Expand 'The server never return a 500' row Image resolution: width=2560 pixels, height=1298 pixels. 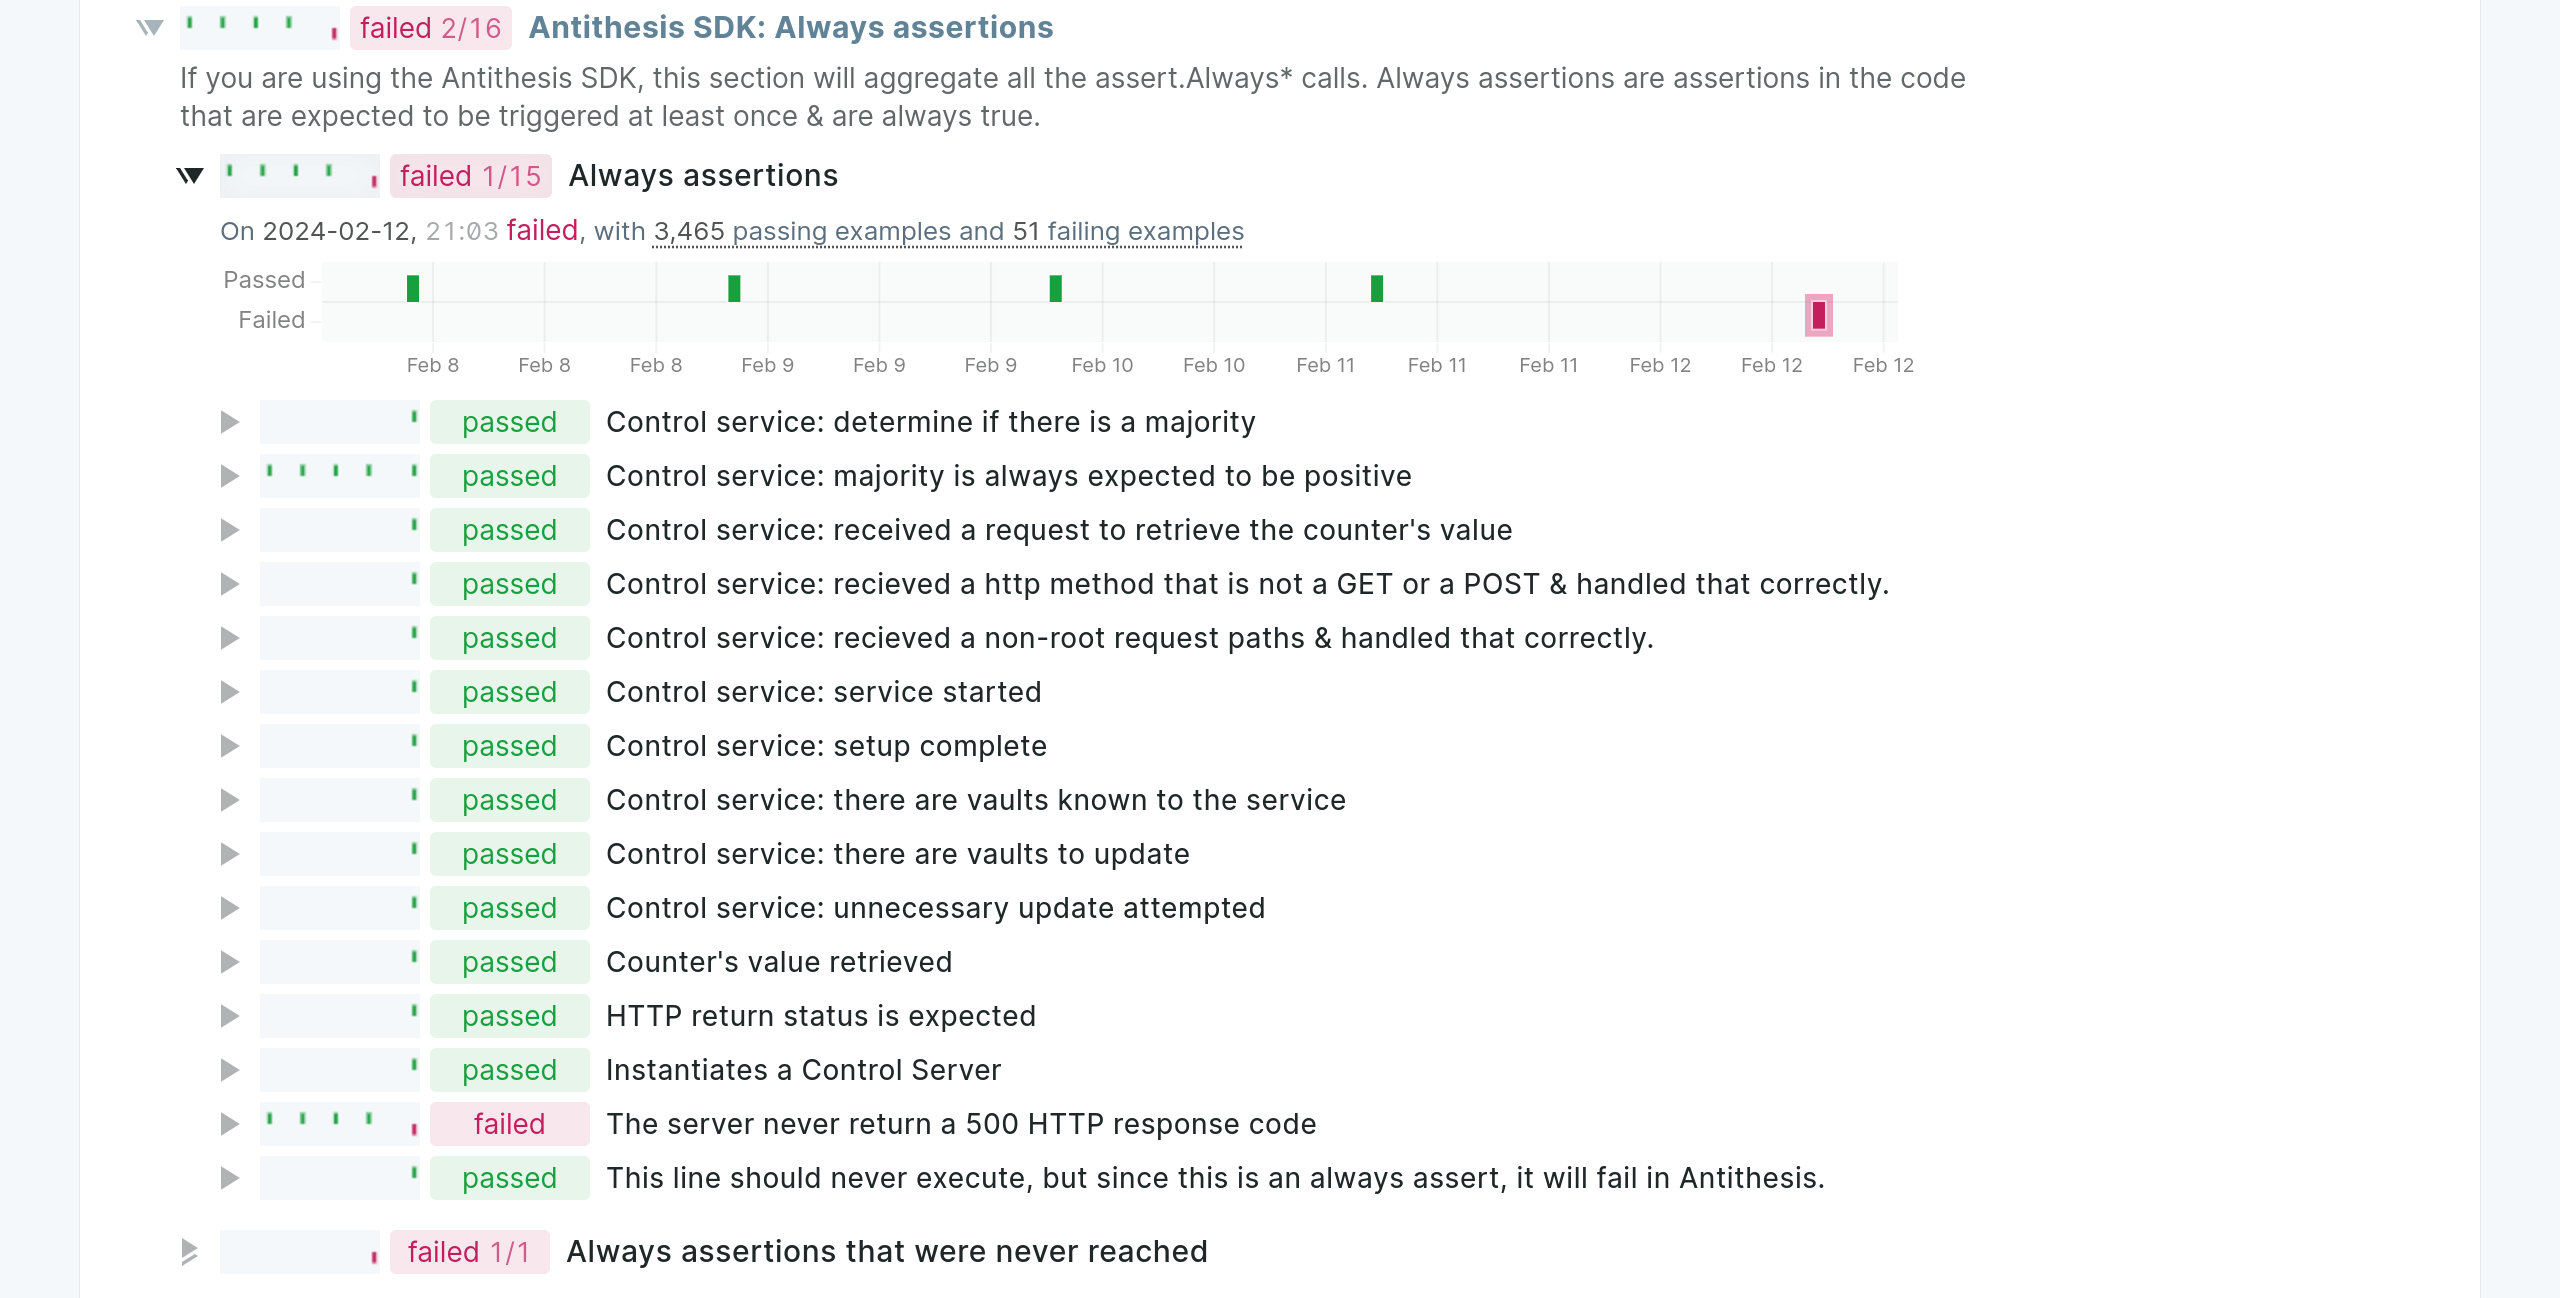[230, 1124]
